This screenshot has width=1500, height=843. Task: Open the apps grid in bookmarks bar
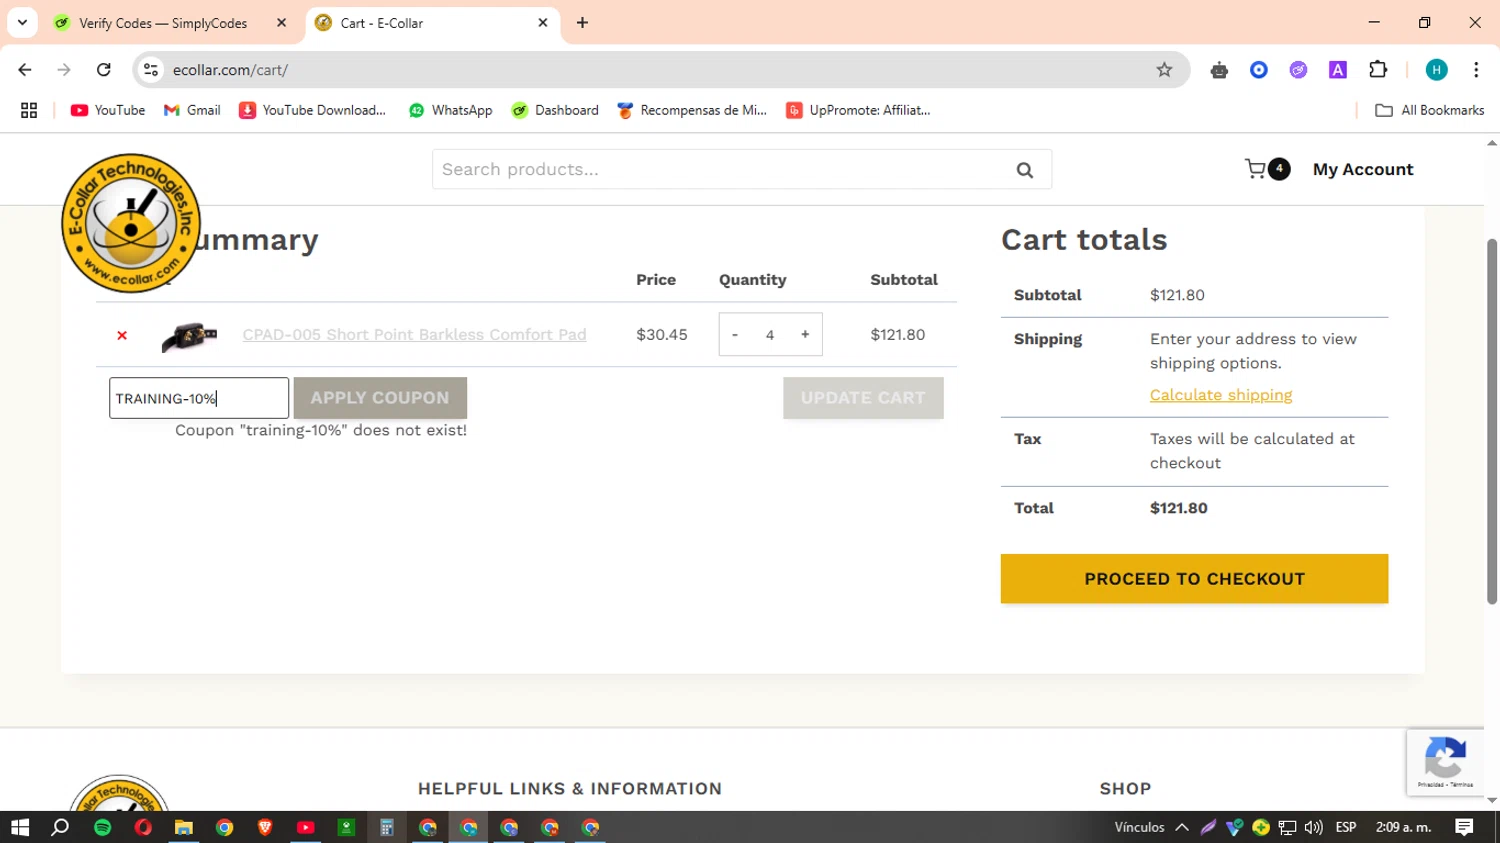[x=29, y=110]
